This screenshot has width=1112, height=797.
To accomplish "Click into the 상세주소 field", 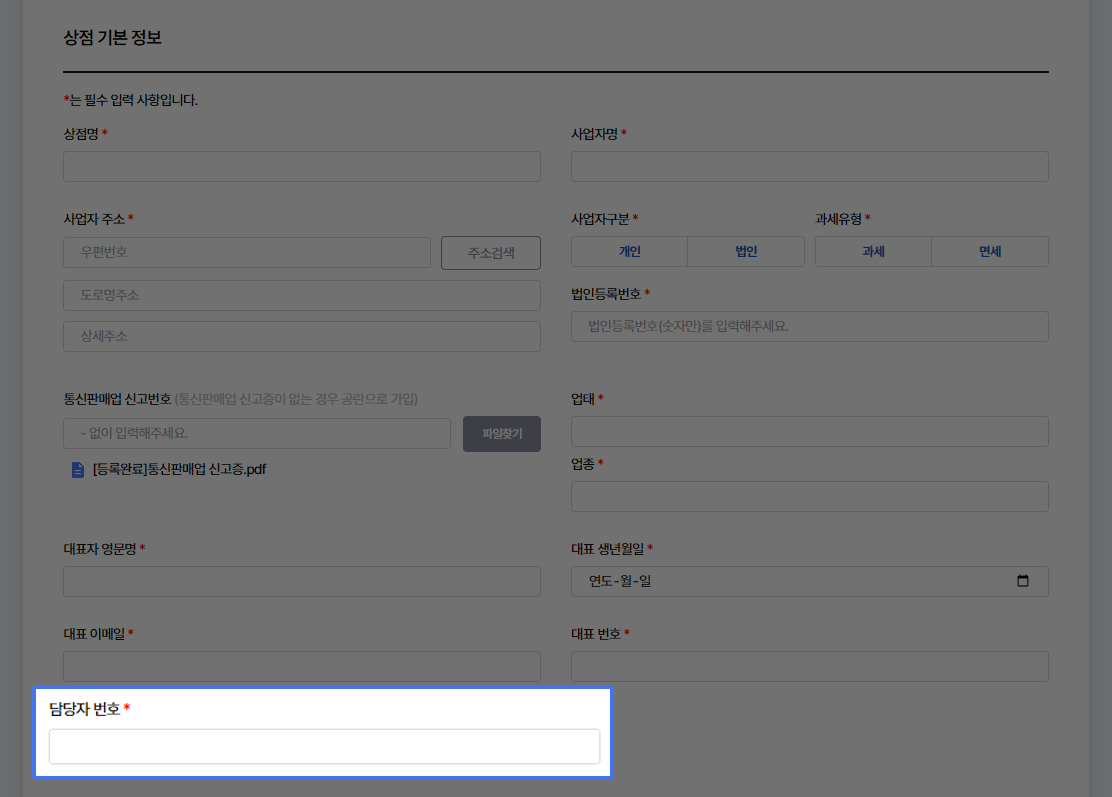I will point(302,337).
